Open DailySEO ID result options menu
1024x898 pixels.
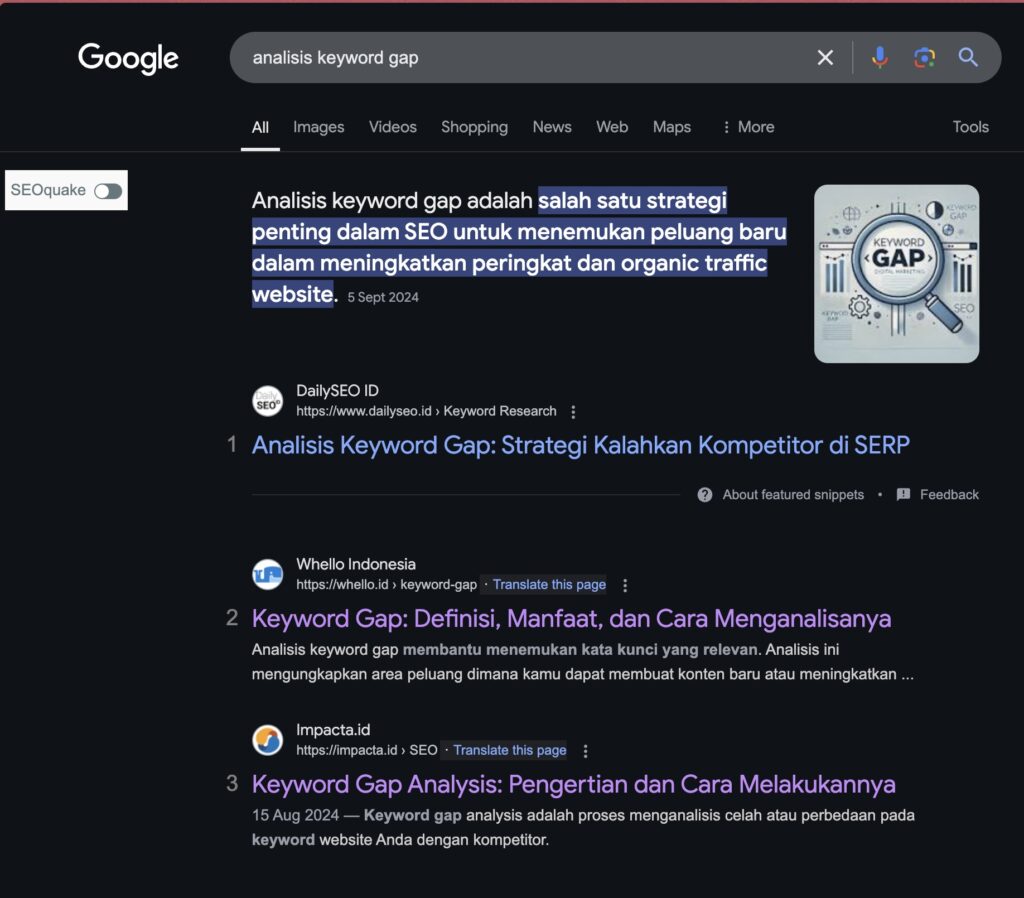(x=573, y=411)
